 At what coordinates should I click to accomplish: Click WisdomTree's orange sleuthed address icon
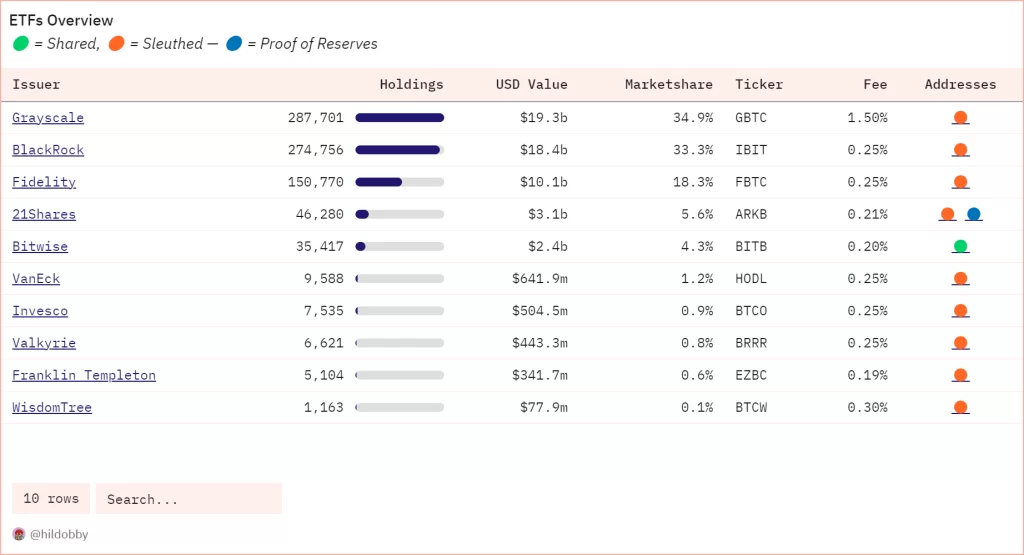[960, 407]
